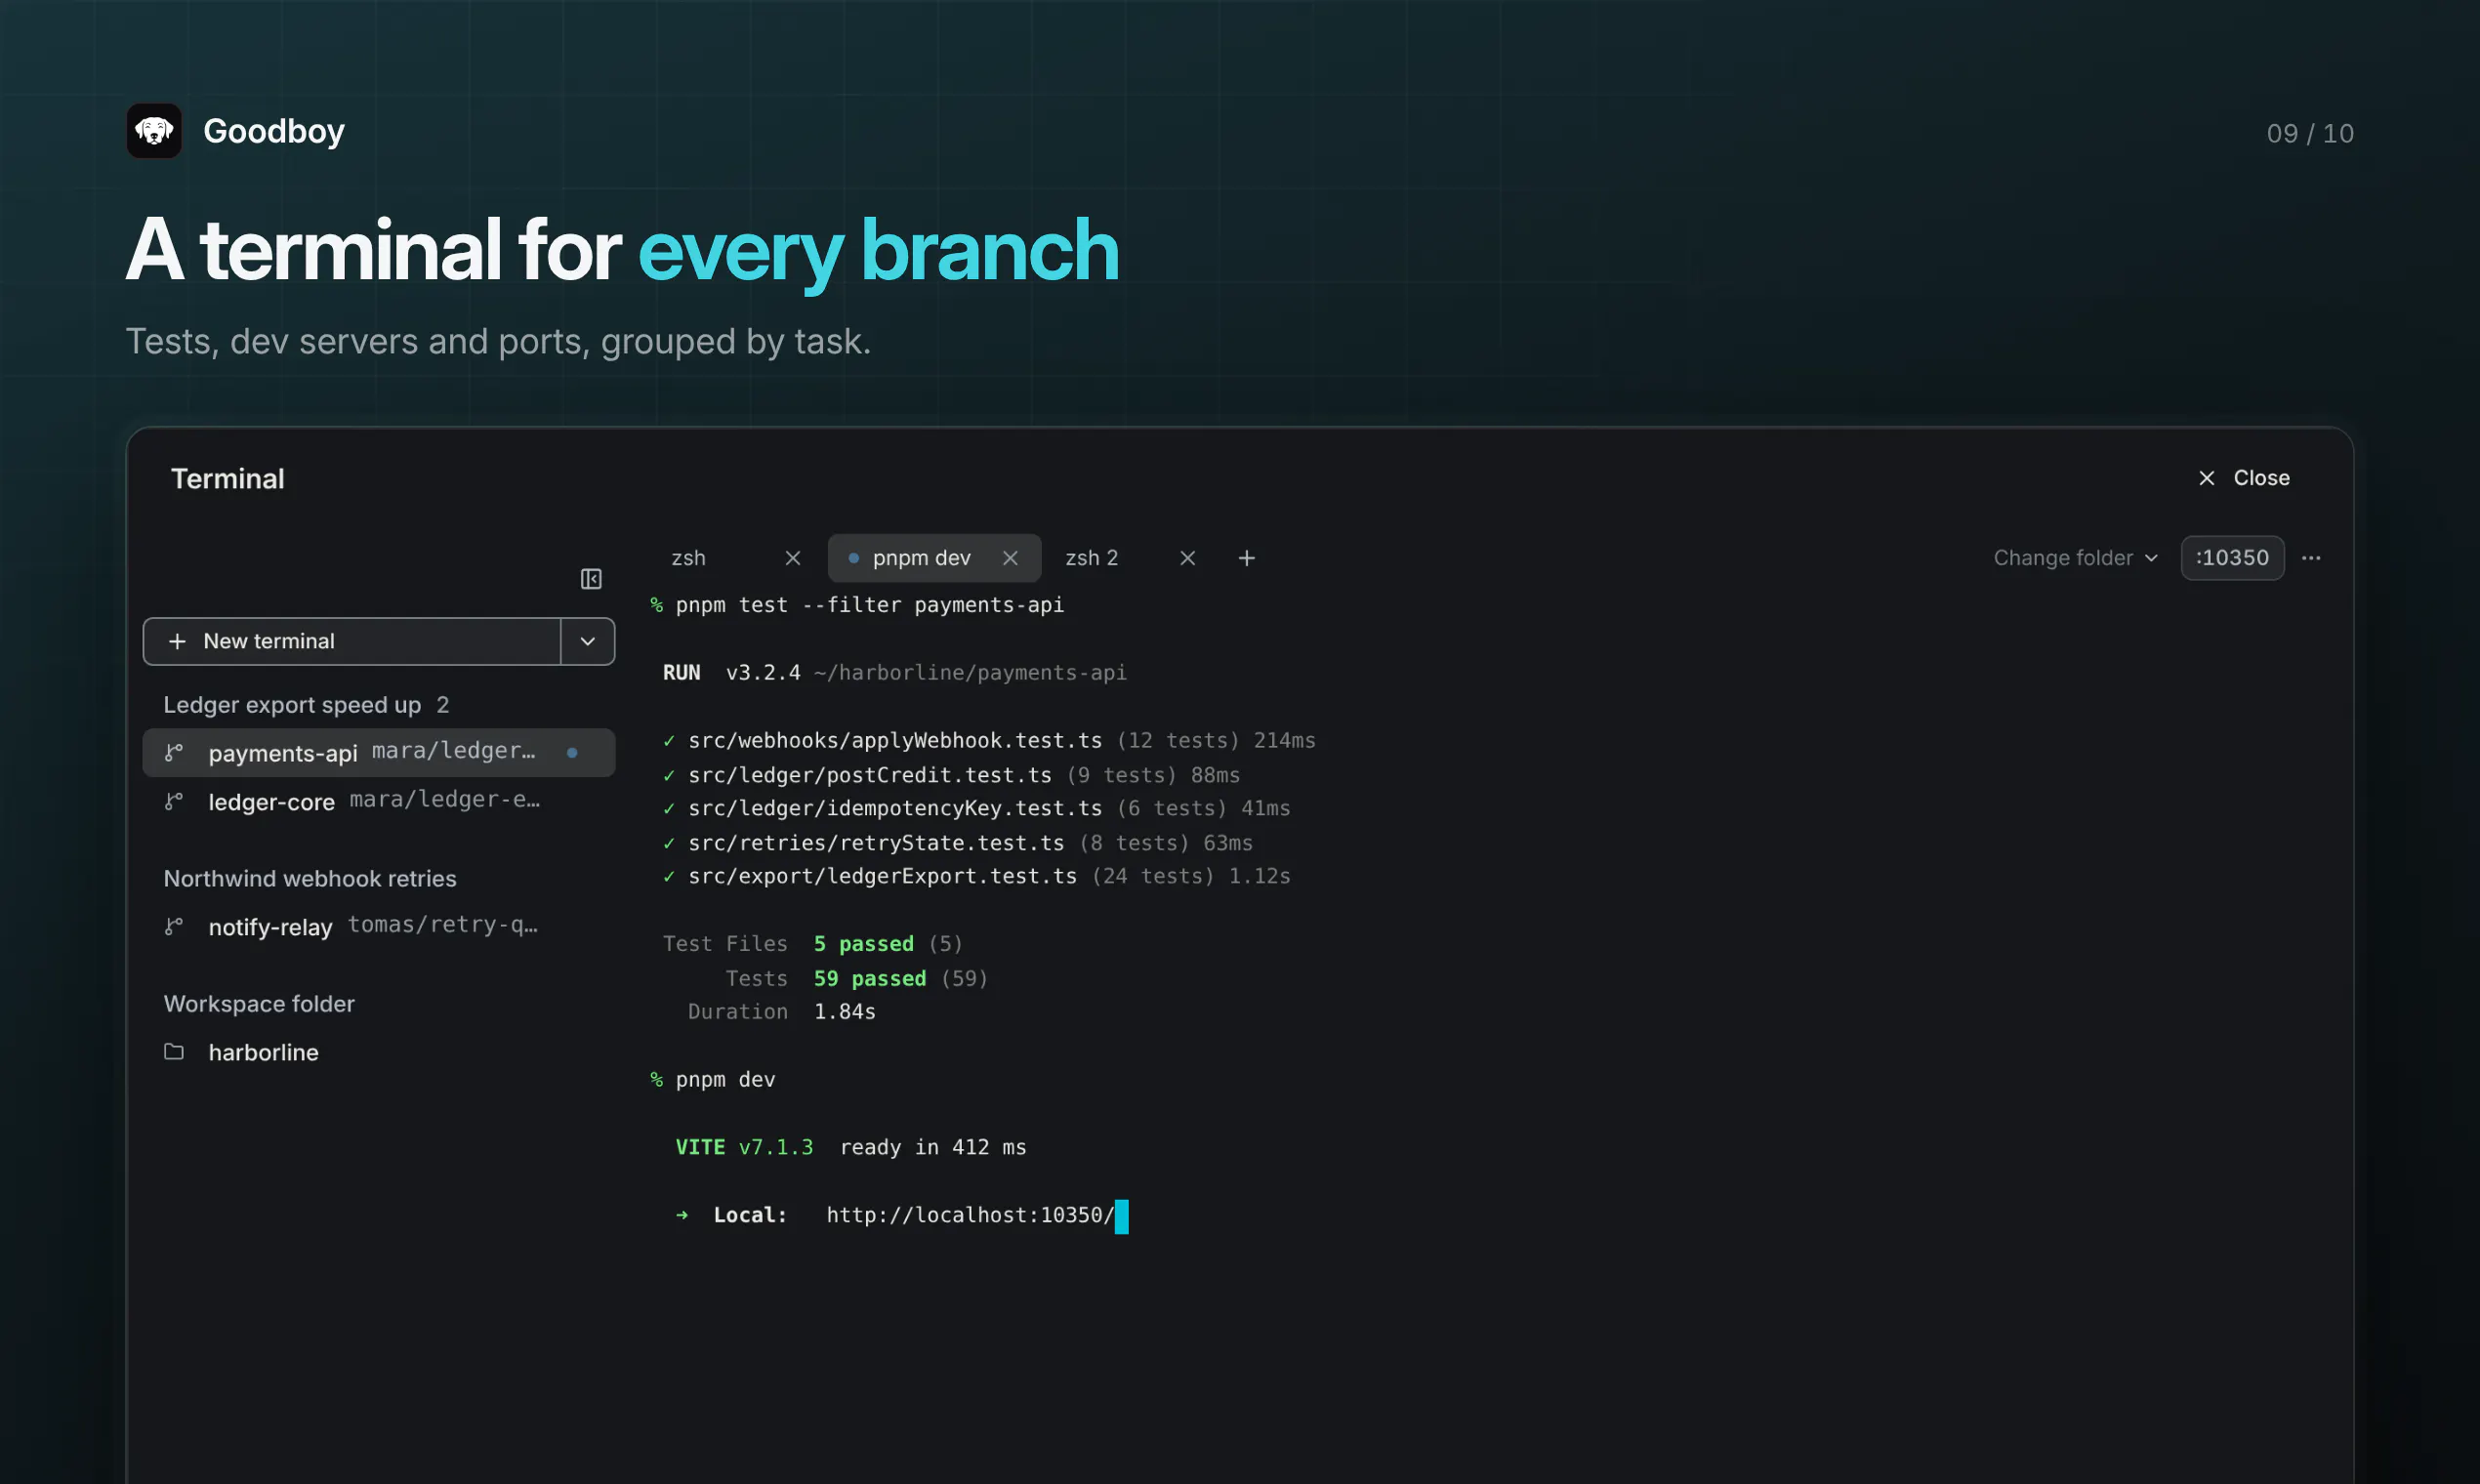Select the harborline workspace folder
The image size is (2480, 1484).
coord(379,1052)
